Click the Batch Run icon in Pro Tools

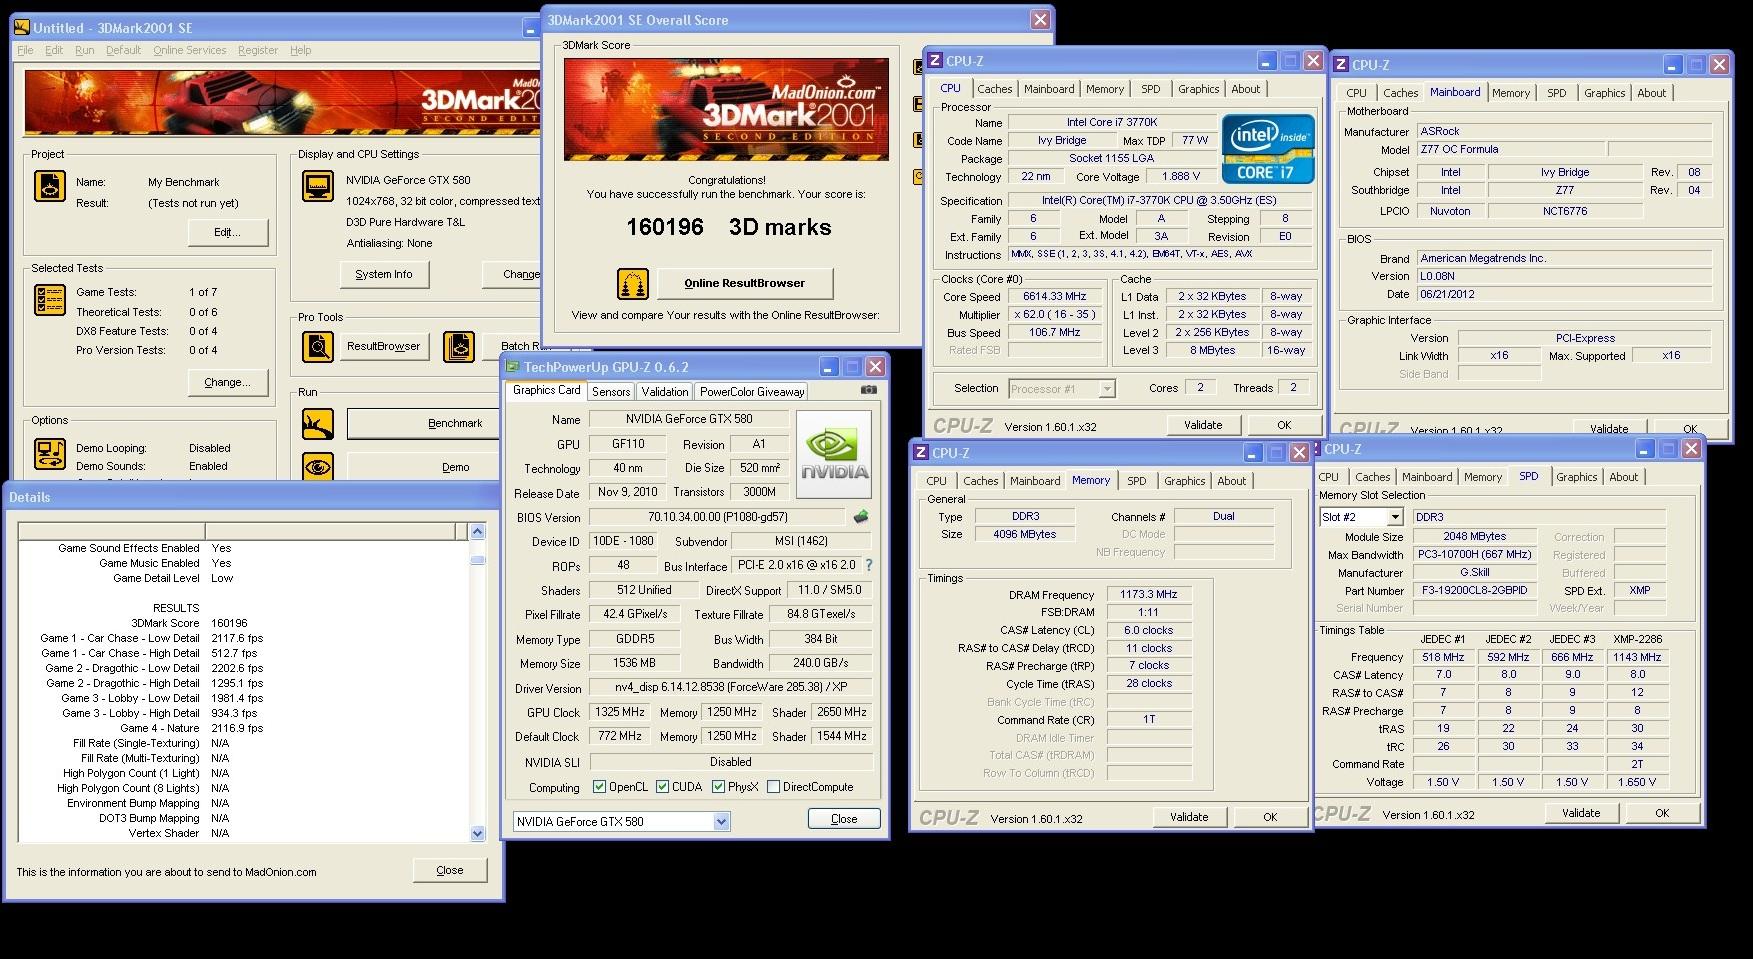459,346
